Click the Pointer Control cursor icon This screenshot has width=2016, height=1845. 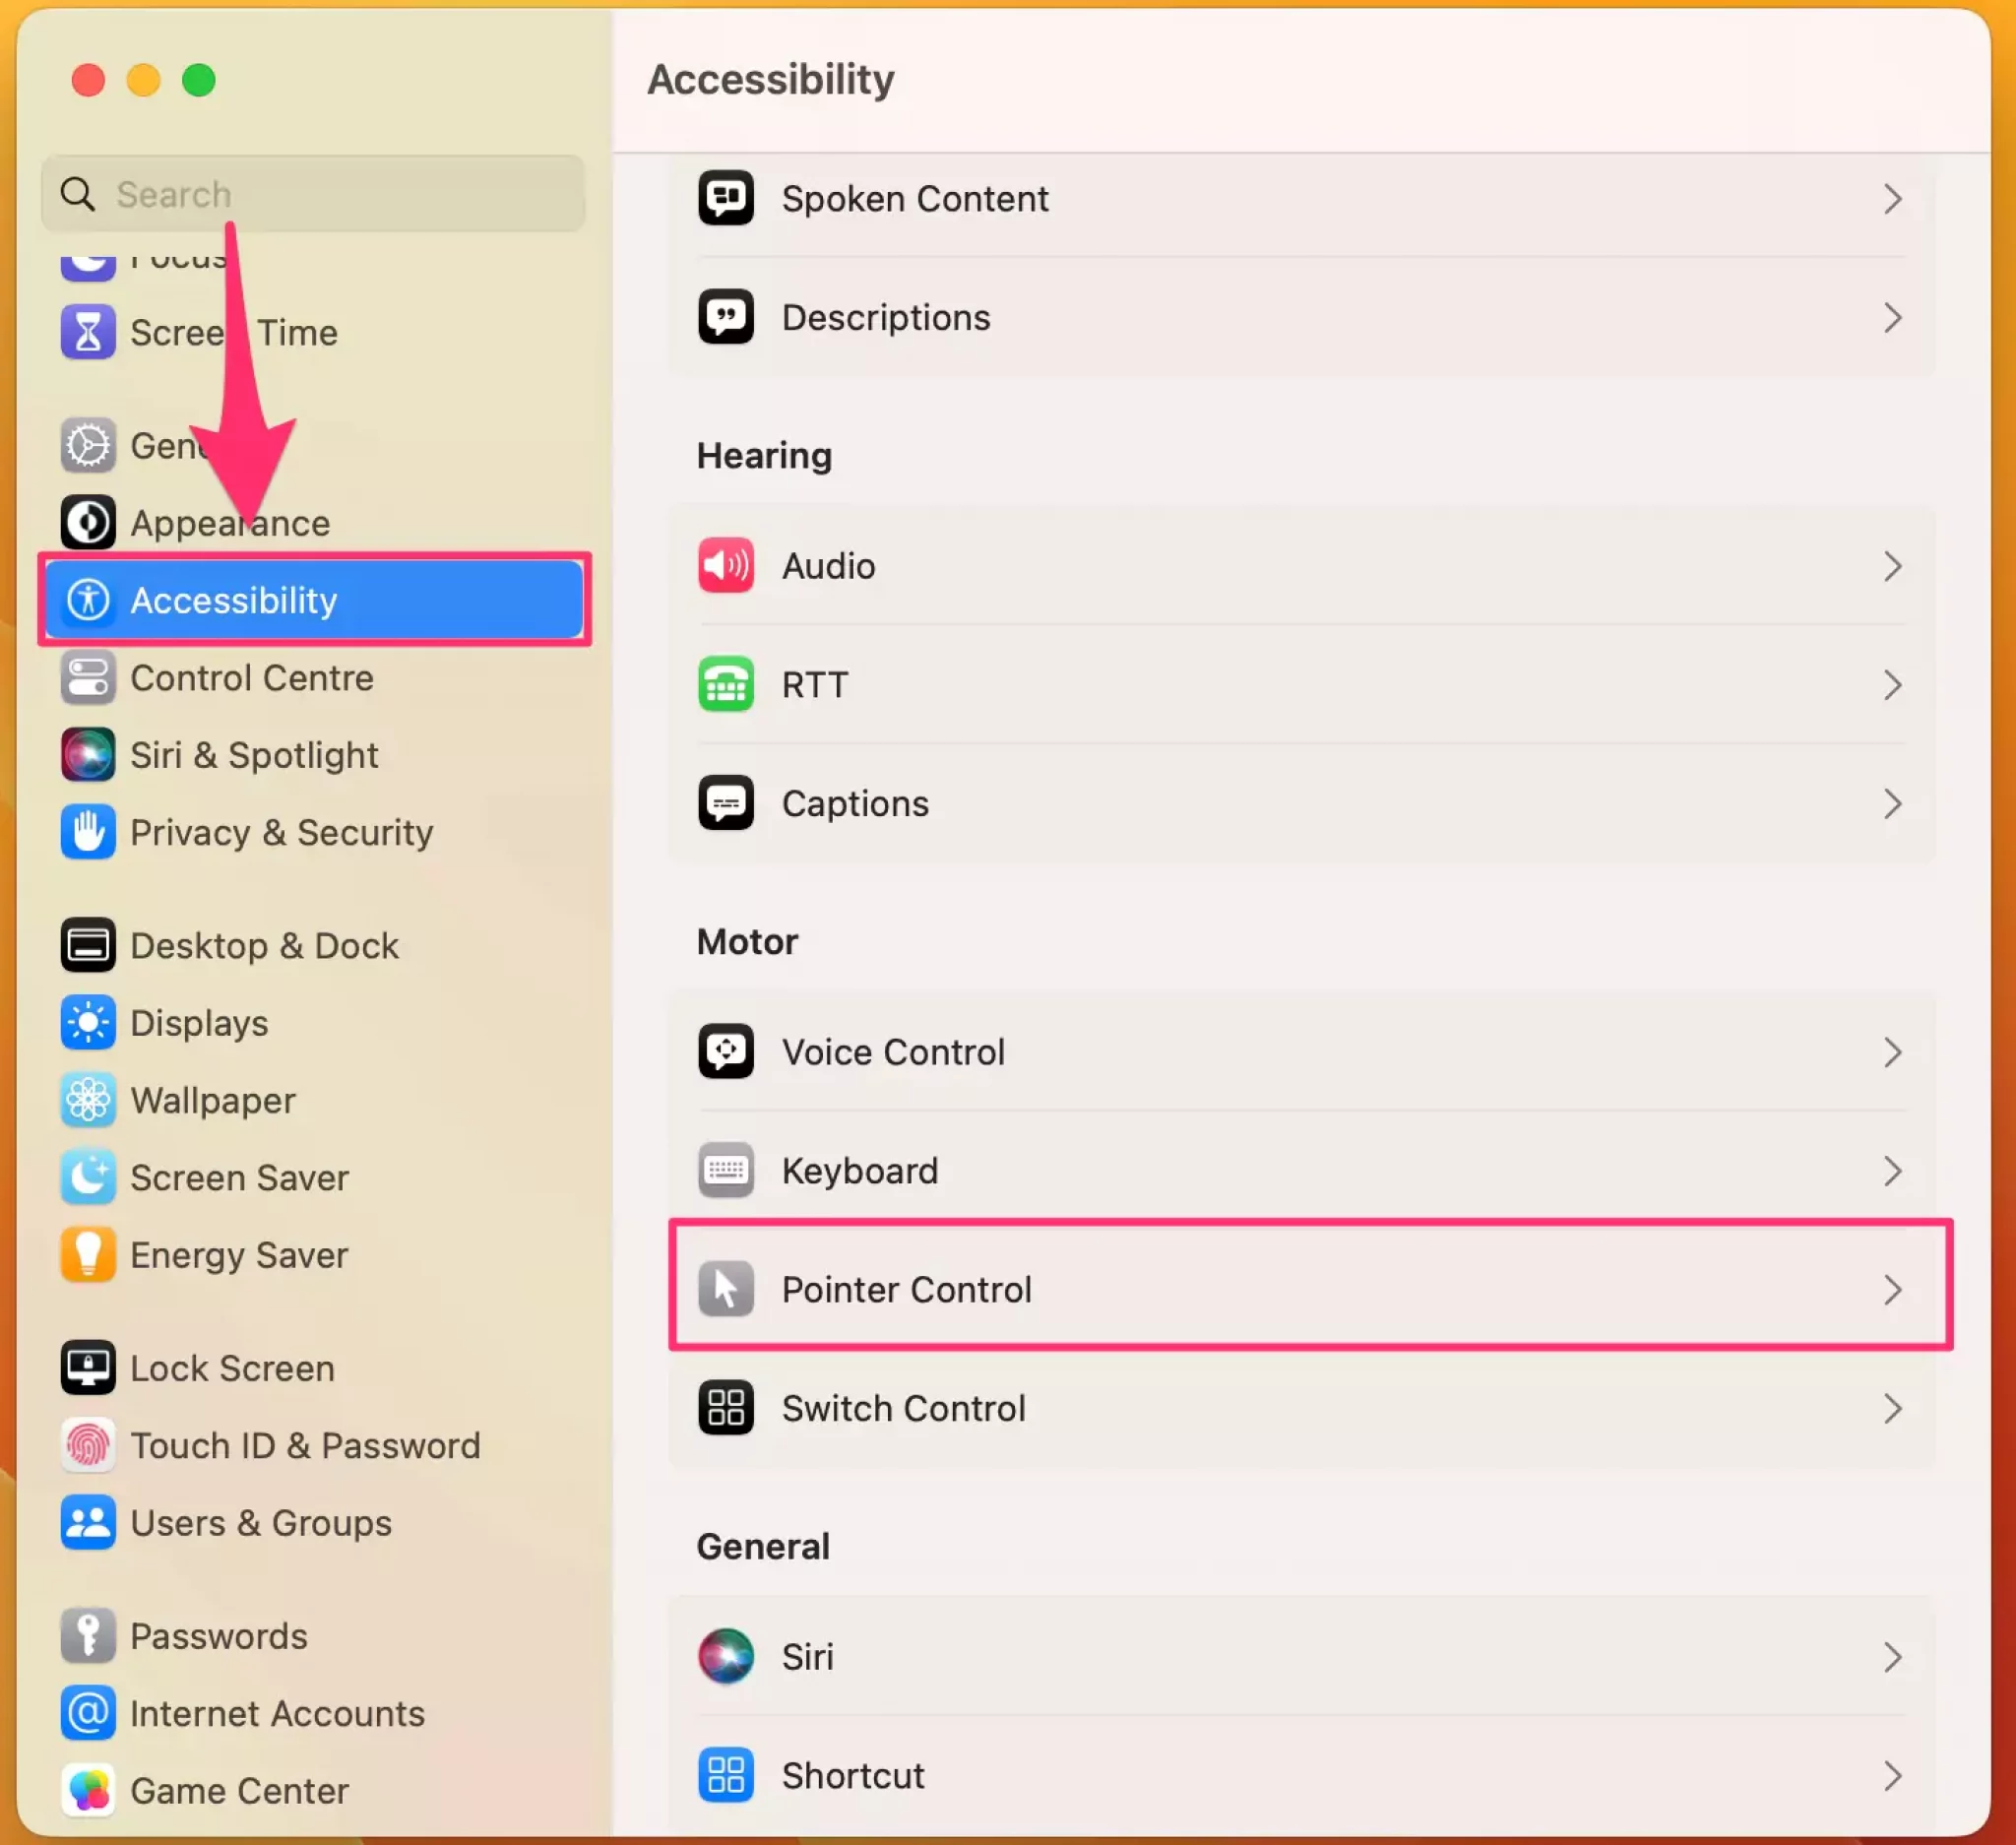click(726, 1289)
